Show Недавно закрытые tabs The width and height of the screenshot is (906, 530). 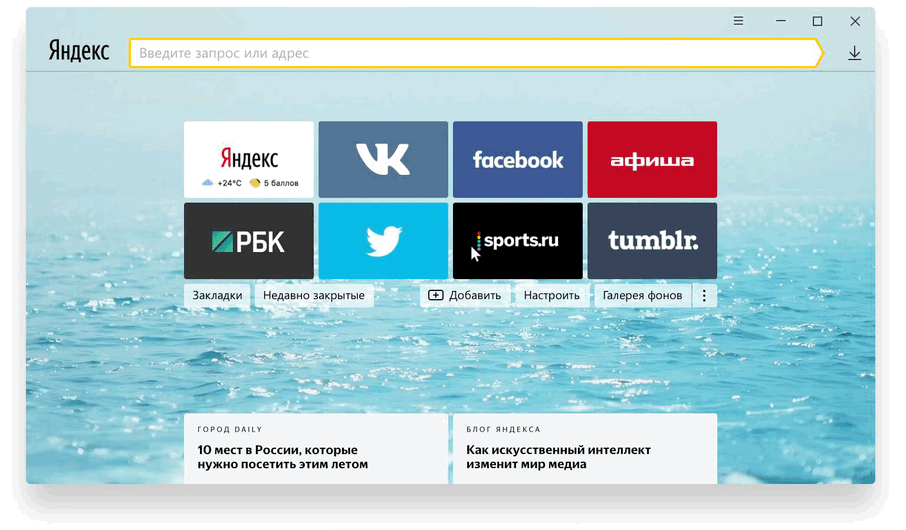(314, 295)
